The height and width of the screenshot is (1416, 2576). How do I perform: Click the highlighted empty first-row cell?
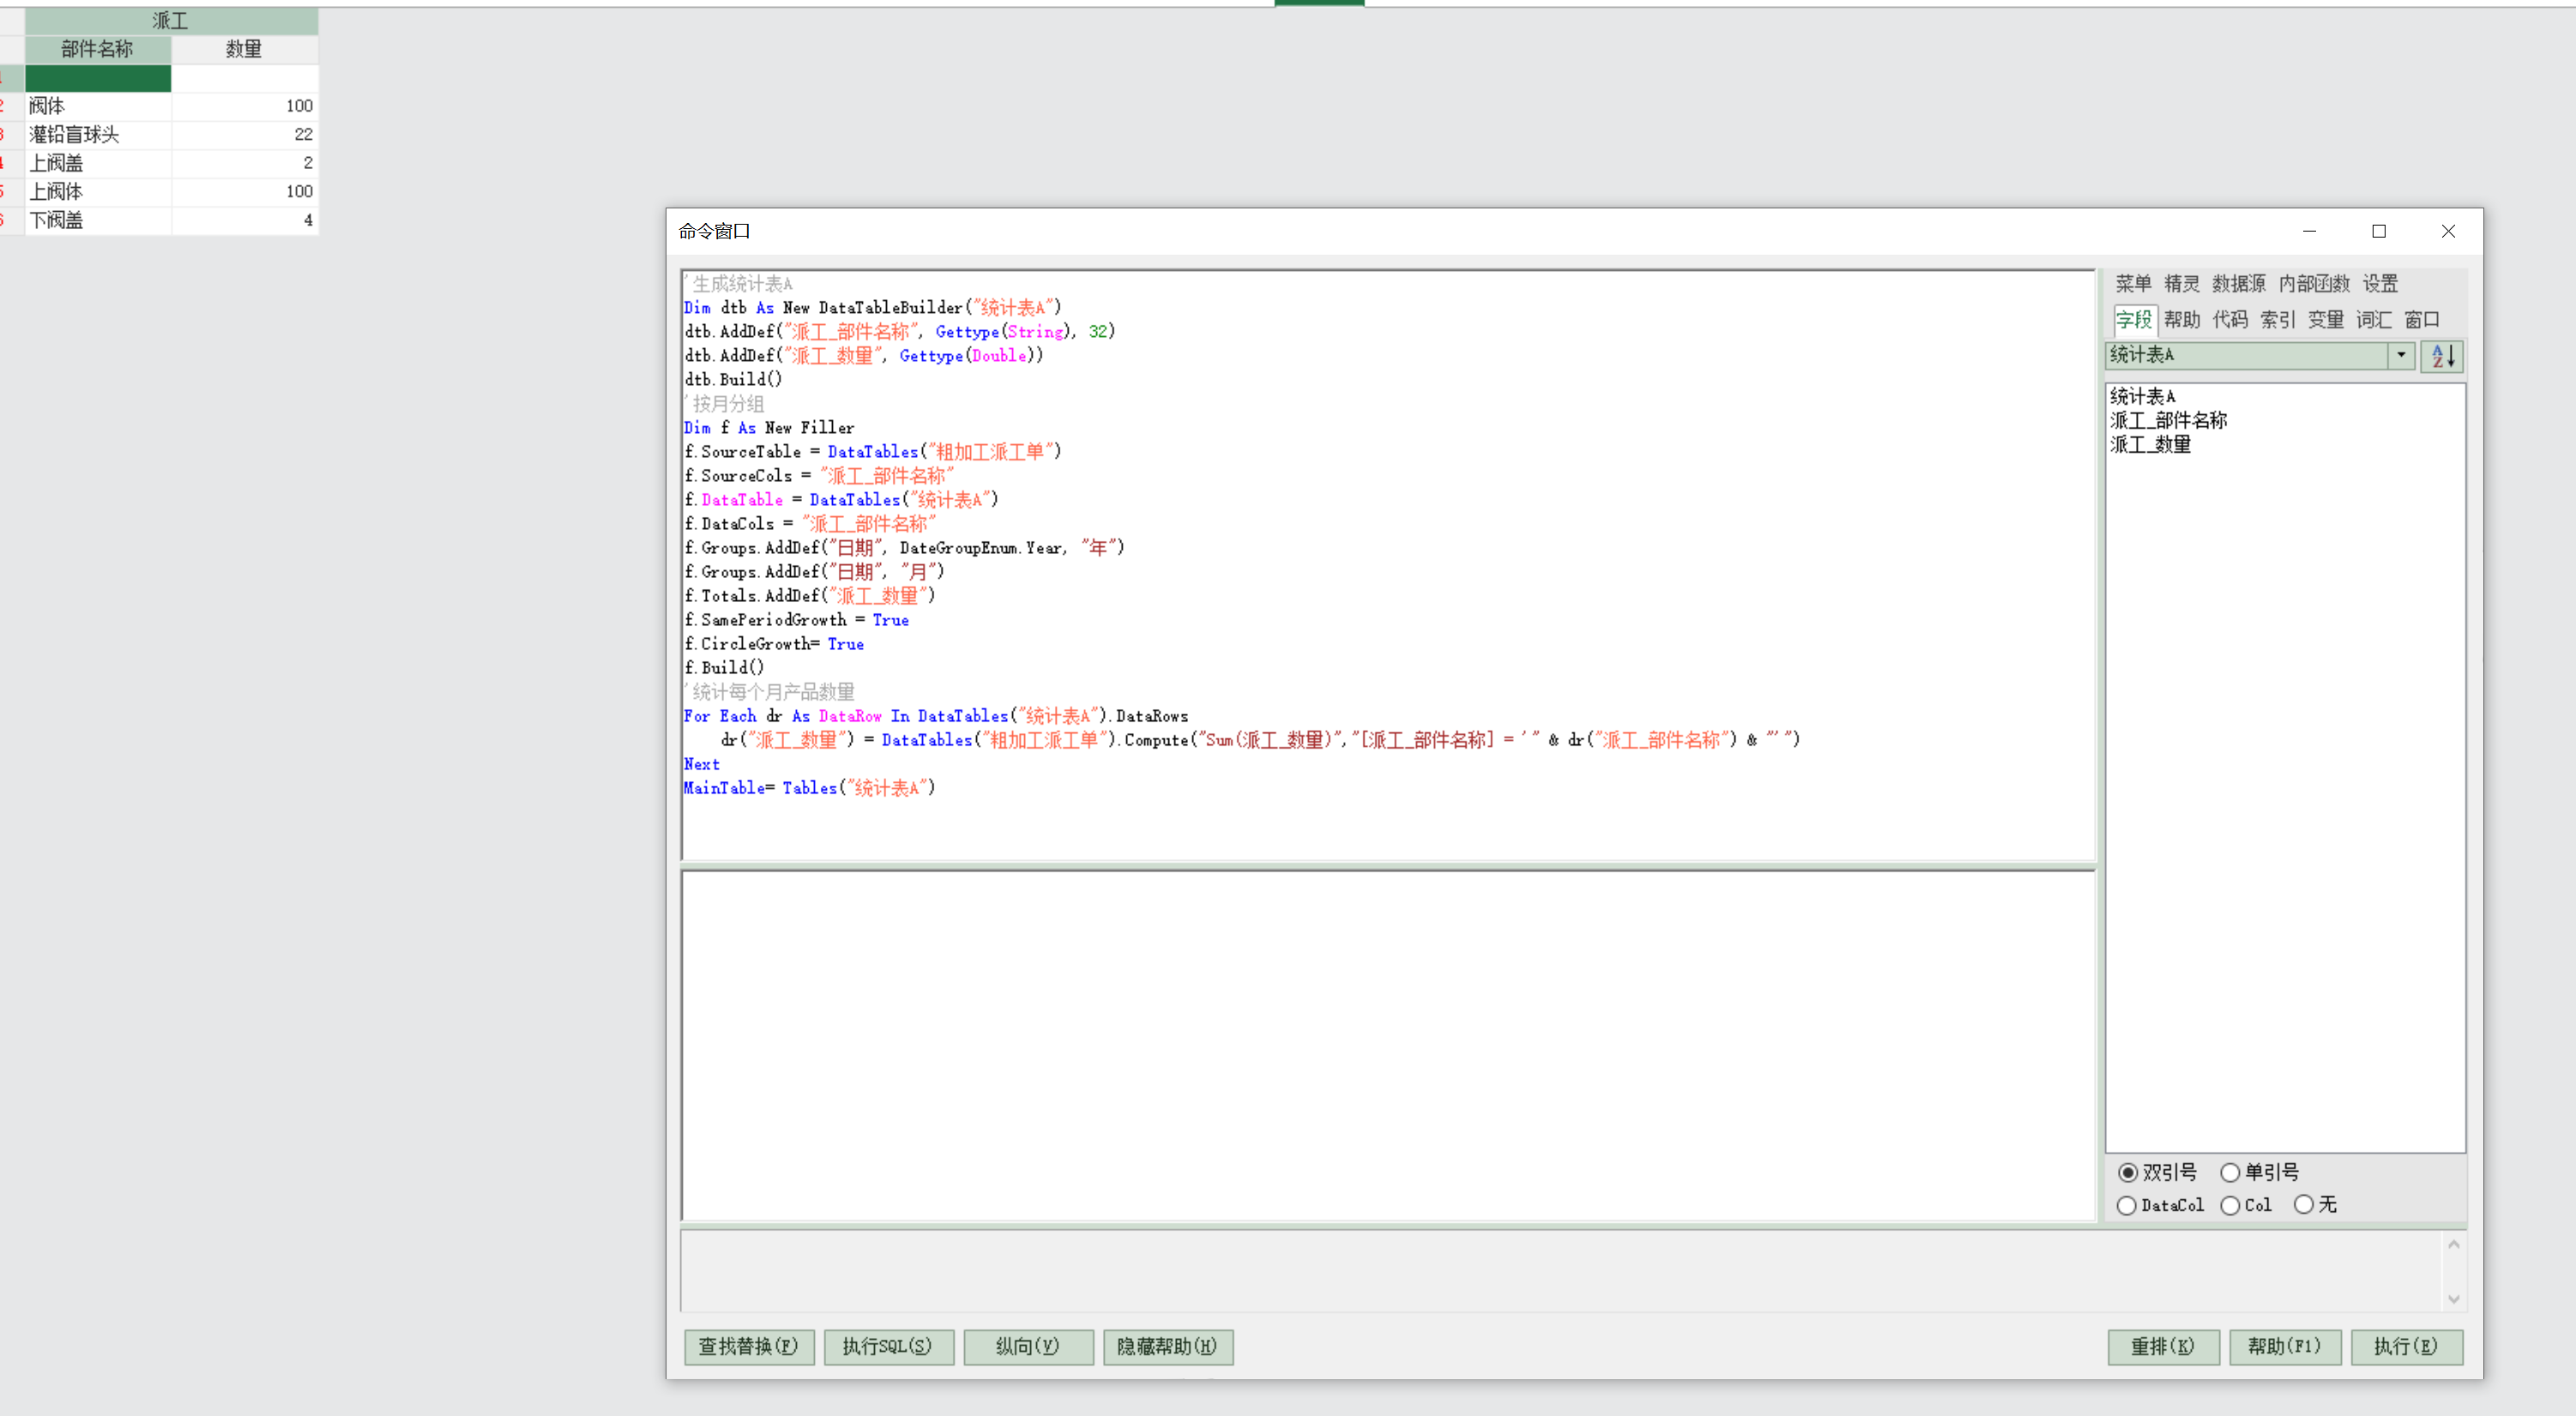pos(97,78)
